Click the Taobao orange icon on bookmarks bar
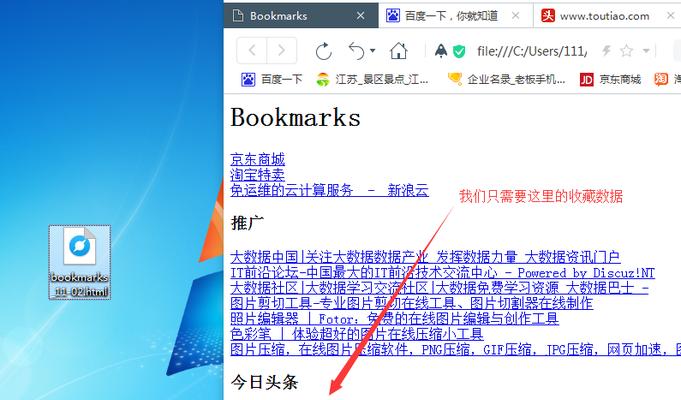This screenshot has height=400, width=681. coord(661,79)
